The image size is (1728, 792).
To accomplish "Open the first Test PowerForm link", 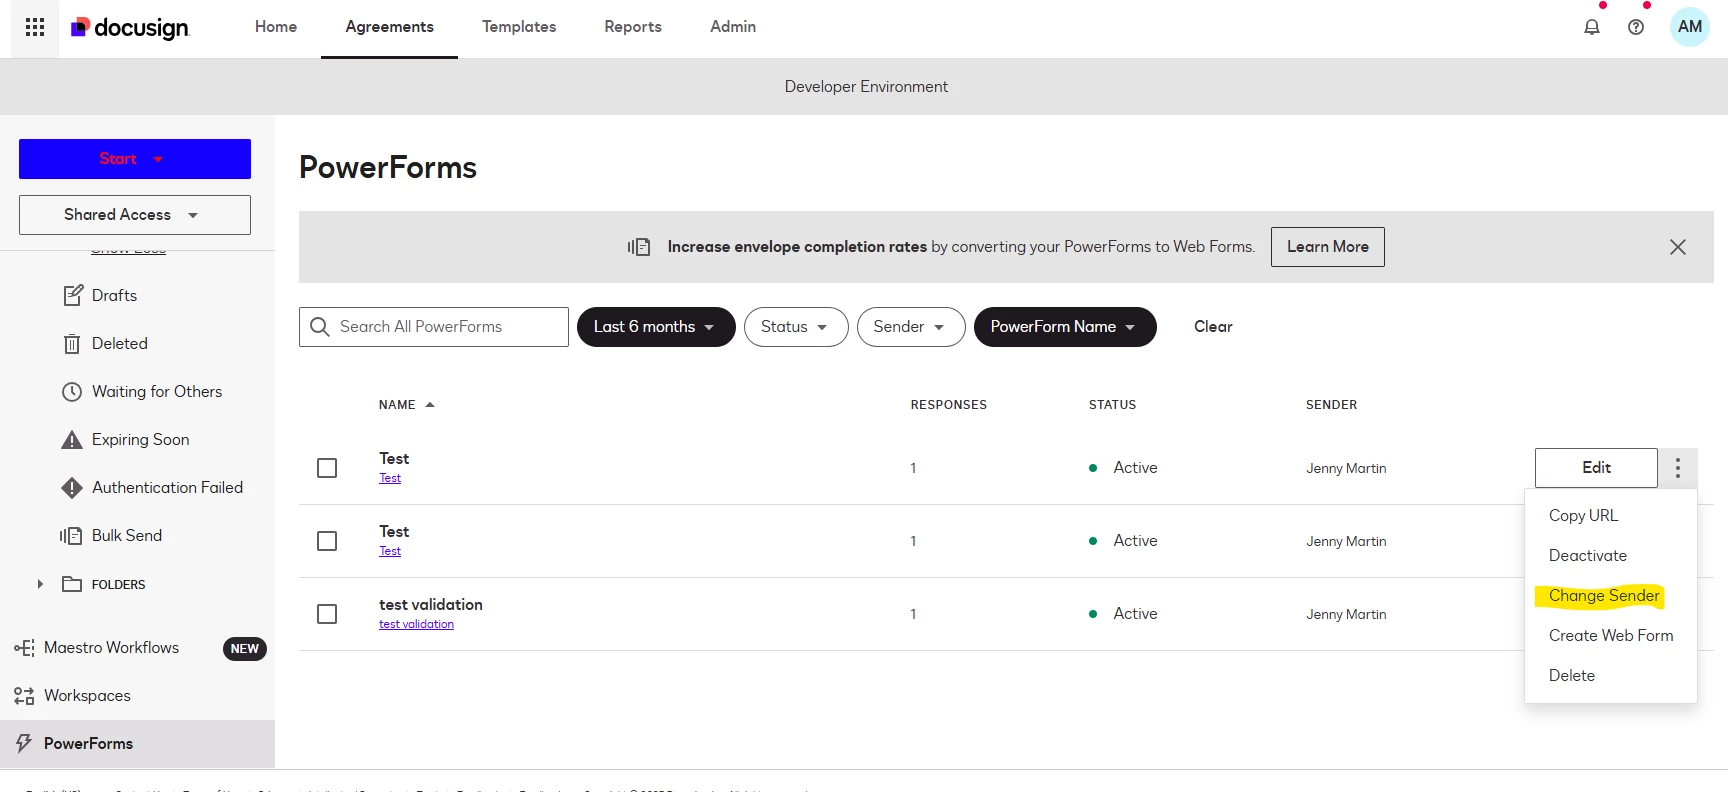I will [390, 479].
